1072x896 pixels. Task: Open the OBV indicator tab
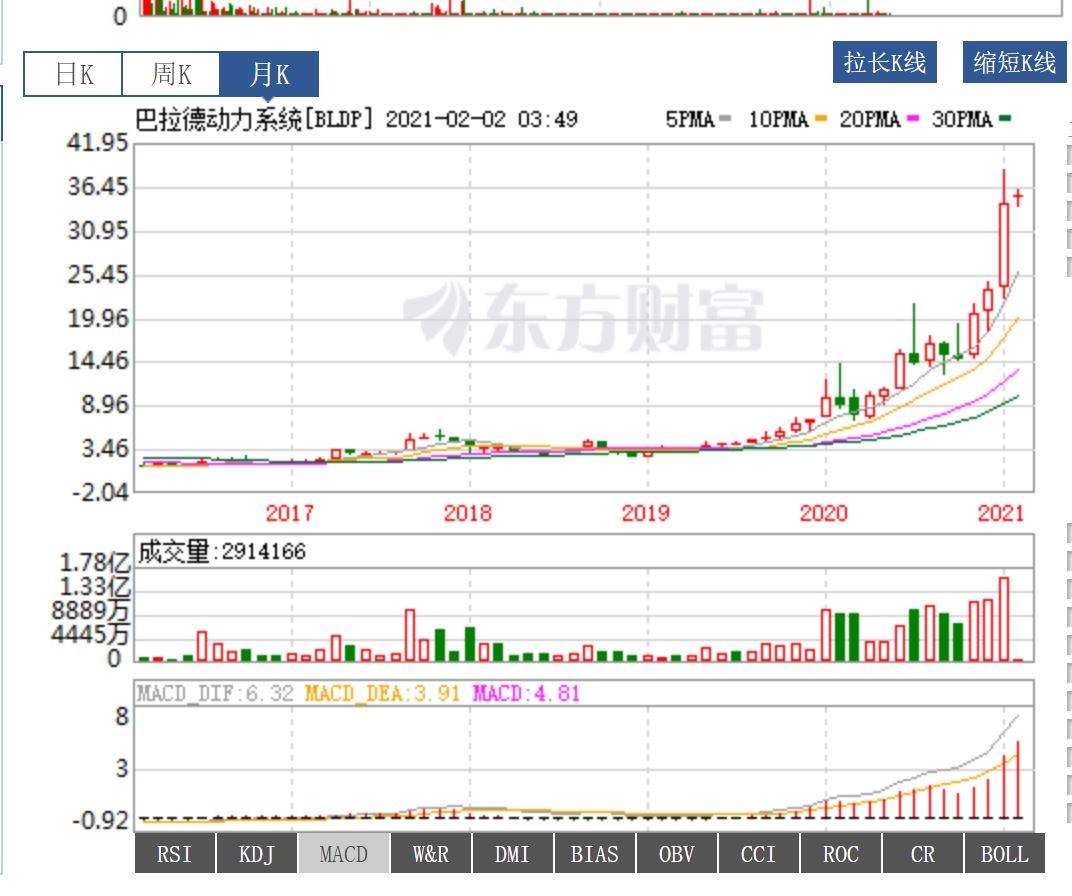point(677,854)
